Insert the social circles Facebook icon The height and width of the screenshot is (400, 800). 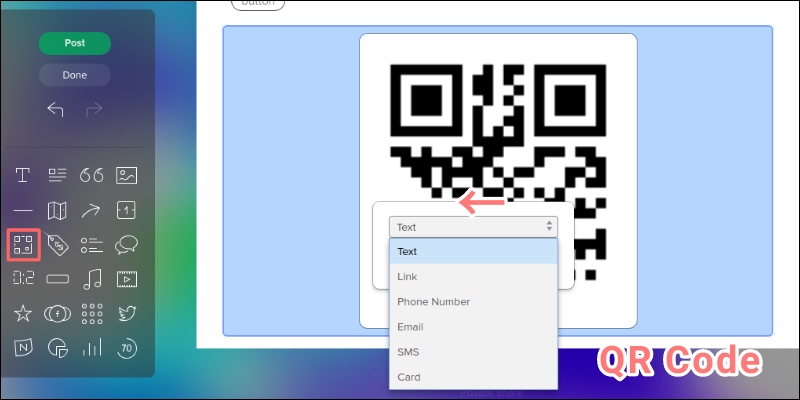pyautogui.click(x=57, y=314)
